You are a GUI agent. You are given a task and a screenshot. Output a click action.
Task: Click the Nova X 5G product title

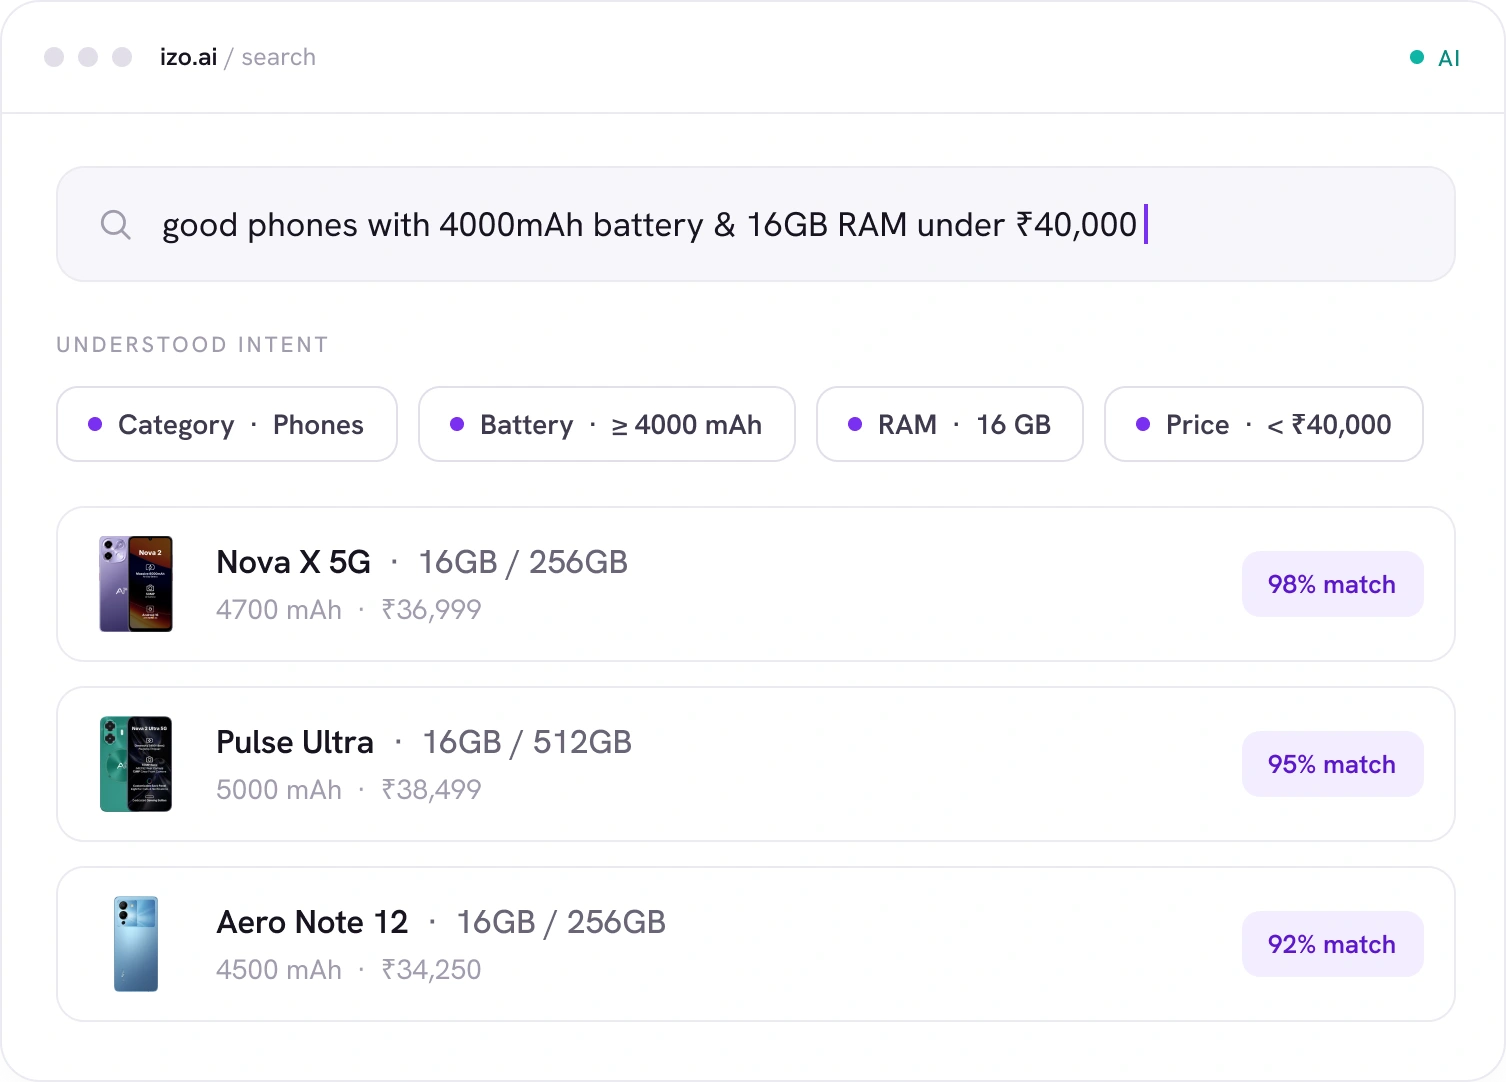(294, 562)
